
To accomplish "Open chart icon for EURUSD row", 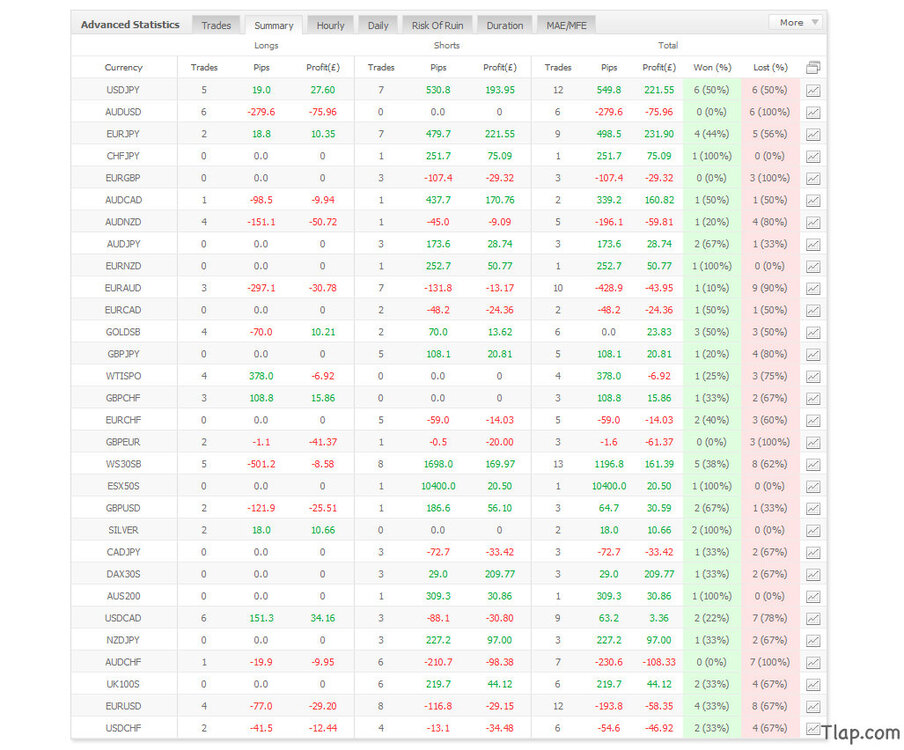I will (x=813, y=707).
